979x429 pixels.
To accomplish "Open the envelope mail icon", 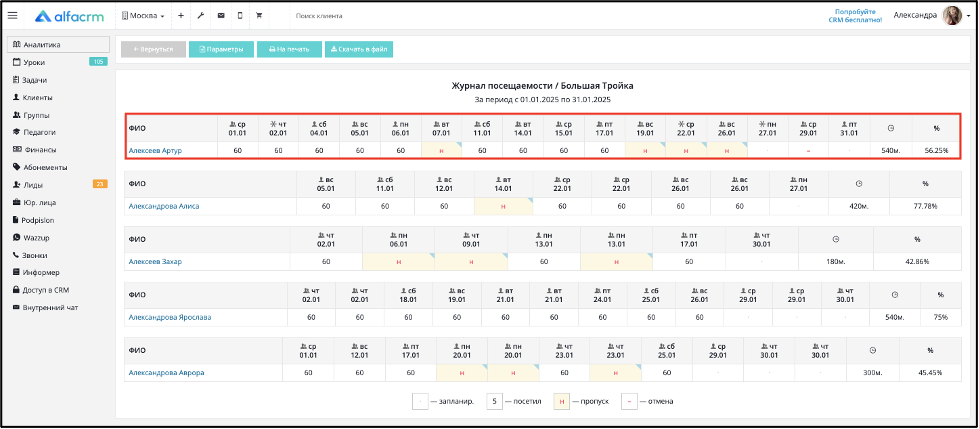I will point(220,16).
